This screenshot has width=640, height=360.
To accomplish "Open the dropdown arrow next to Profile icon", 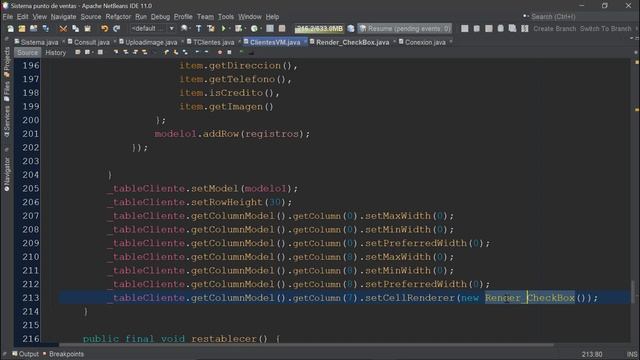I will pyautogui.click(x=261, y=29).
